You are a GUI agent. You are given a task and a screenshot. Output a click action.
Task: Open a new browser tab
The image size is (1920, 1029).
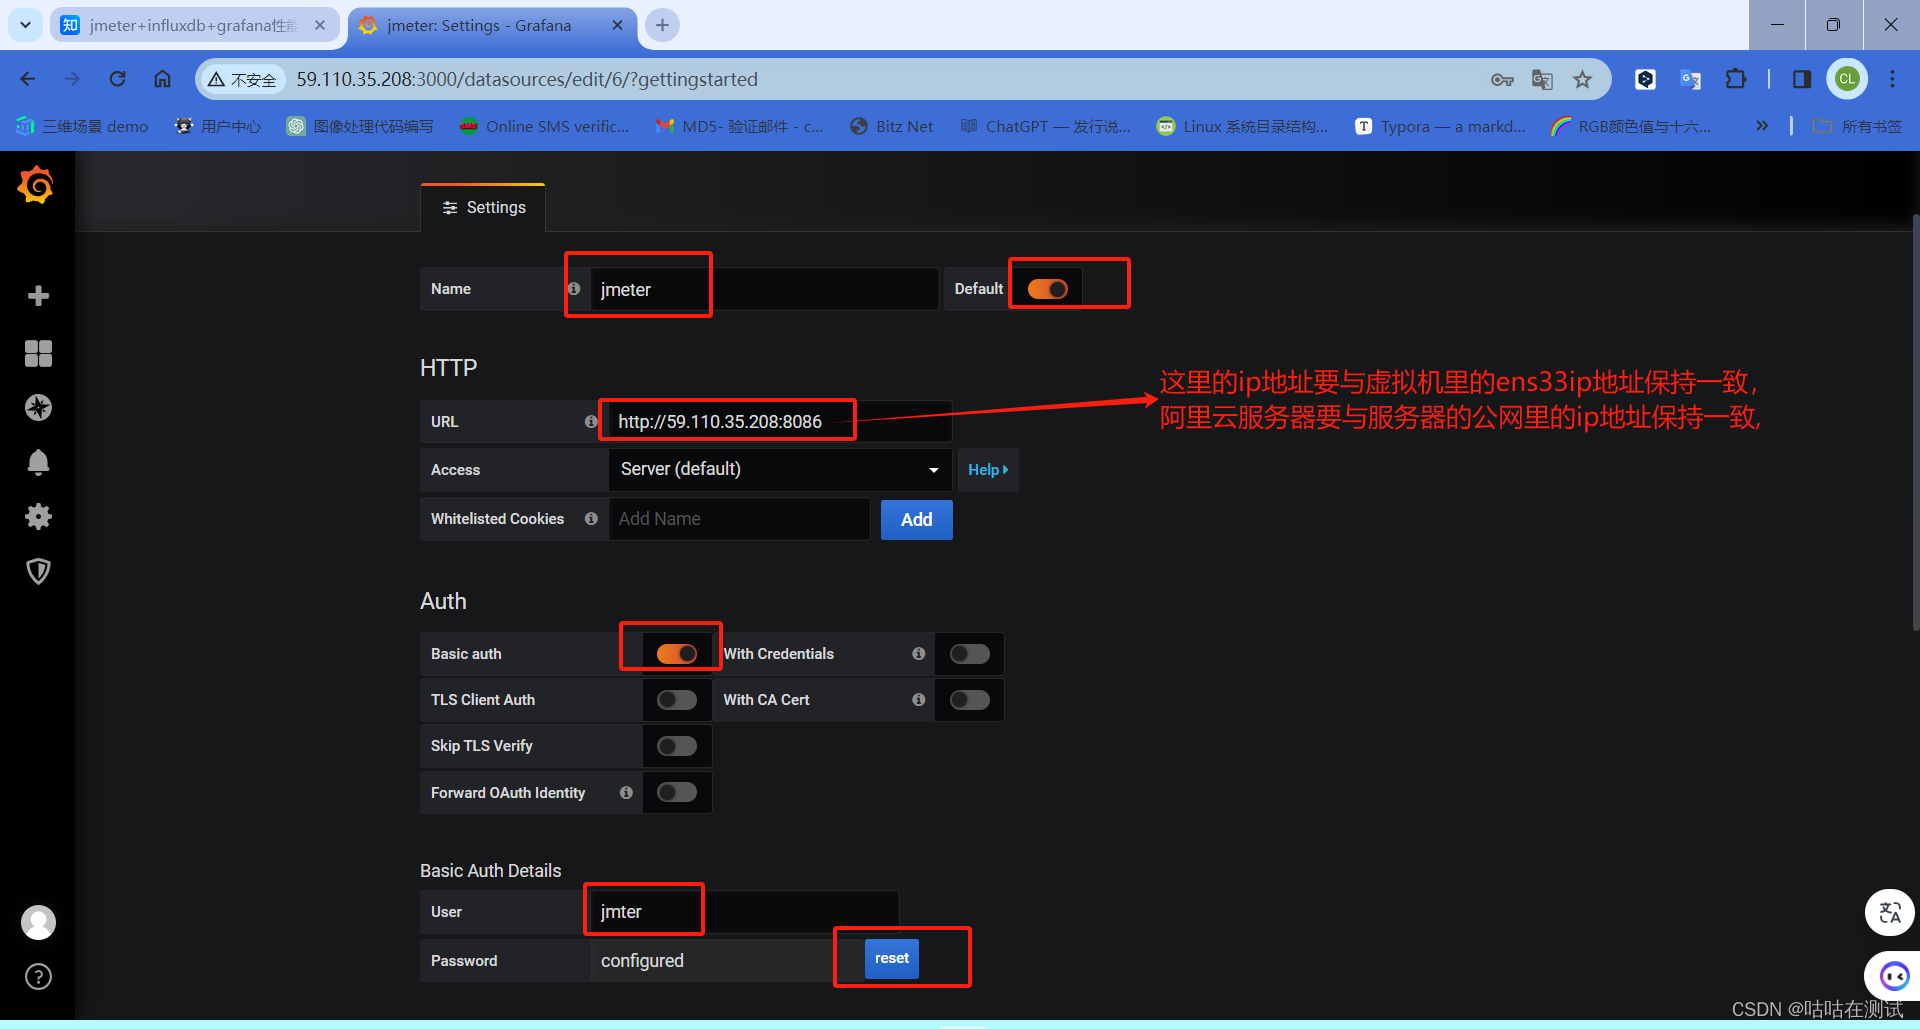pyautogui.click(x=662, y=25)
